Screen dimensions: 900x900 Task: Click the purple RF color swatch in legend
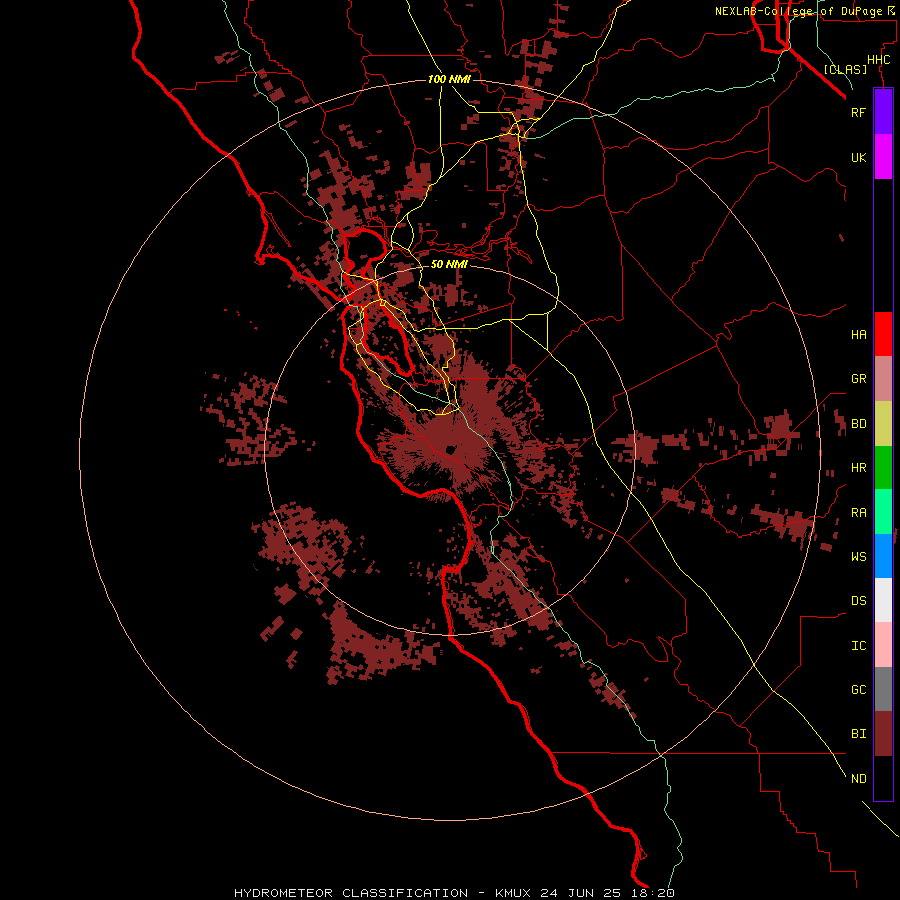[x=883, y=112]
